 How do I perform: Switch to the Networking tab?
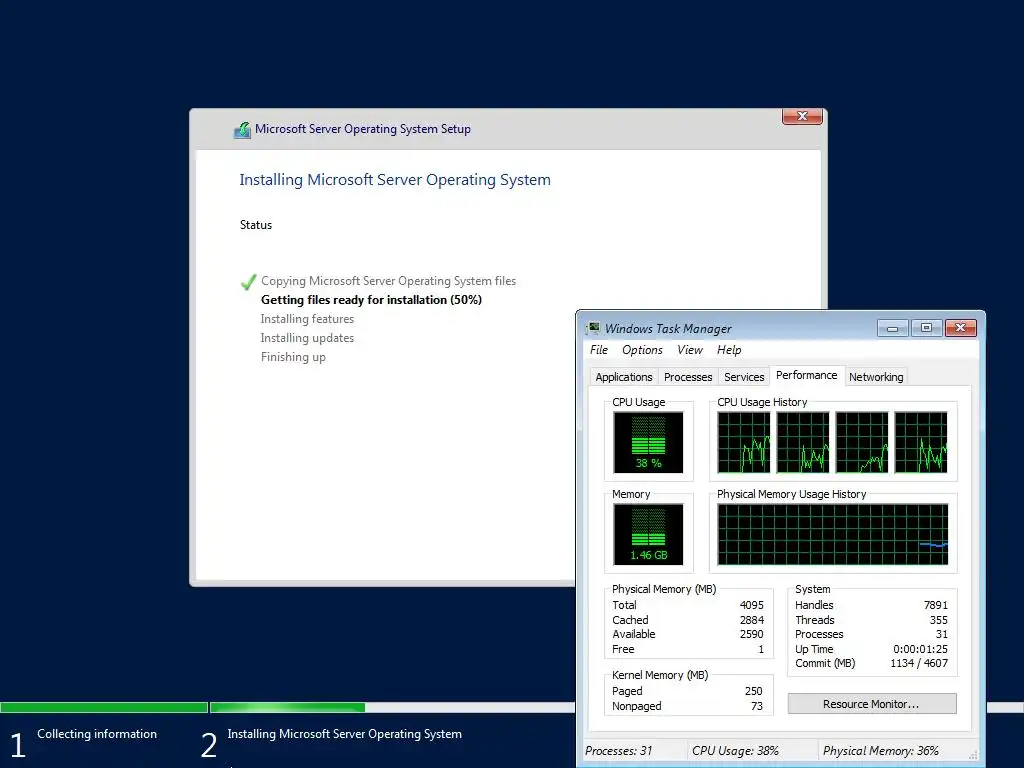(876, 377)
